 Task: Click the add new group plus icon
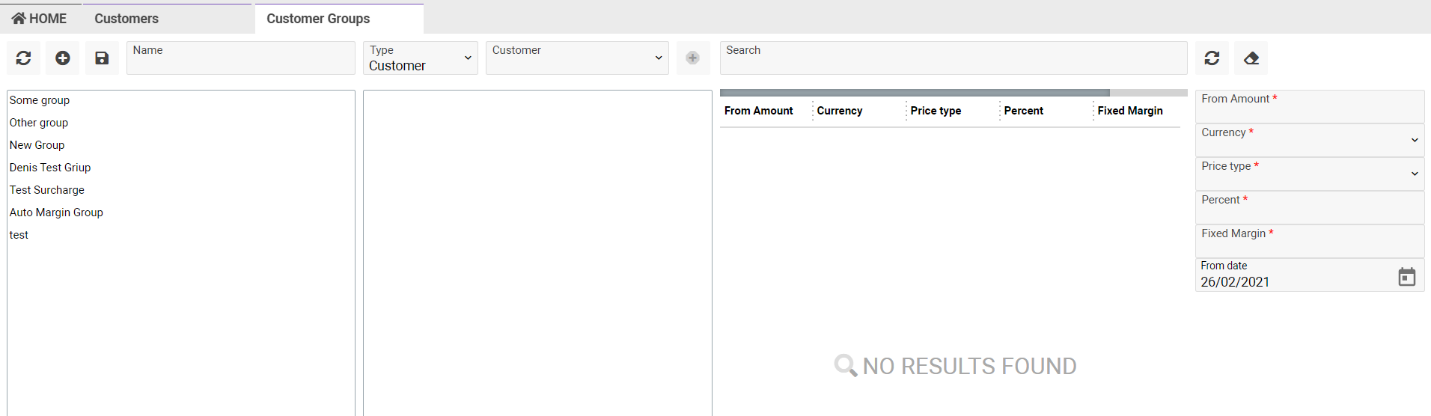click(62, 59)
